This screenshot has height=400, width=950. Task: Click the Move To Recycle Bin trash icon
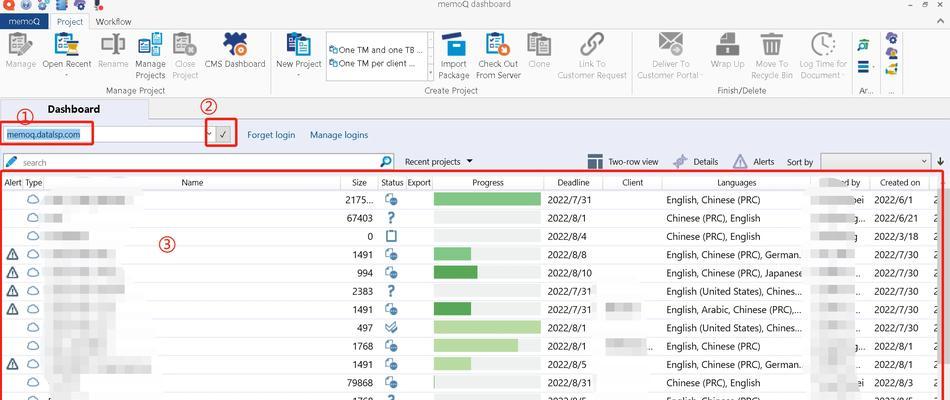point(772,44)
